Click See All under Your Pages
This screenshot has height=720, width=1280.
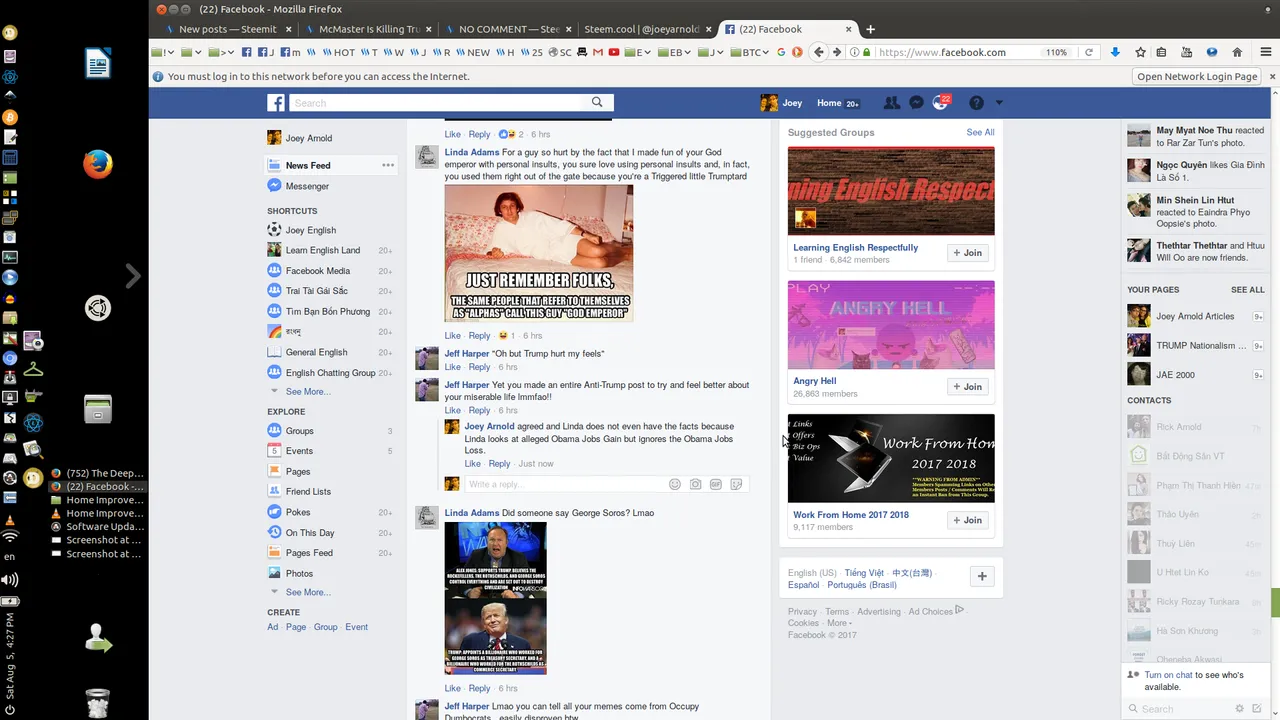[1247, 290]
